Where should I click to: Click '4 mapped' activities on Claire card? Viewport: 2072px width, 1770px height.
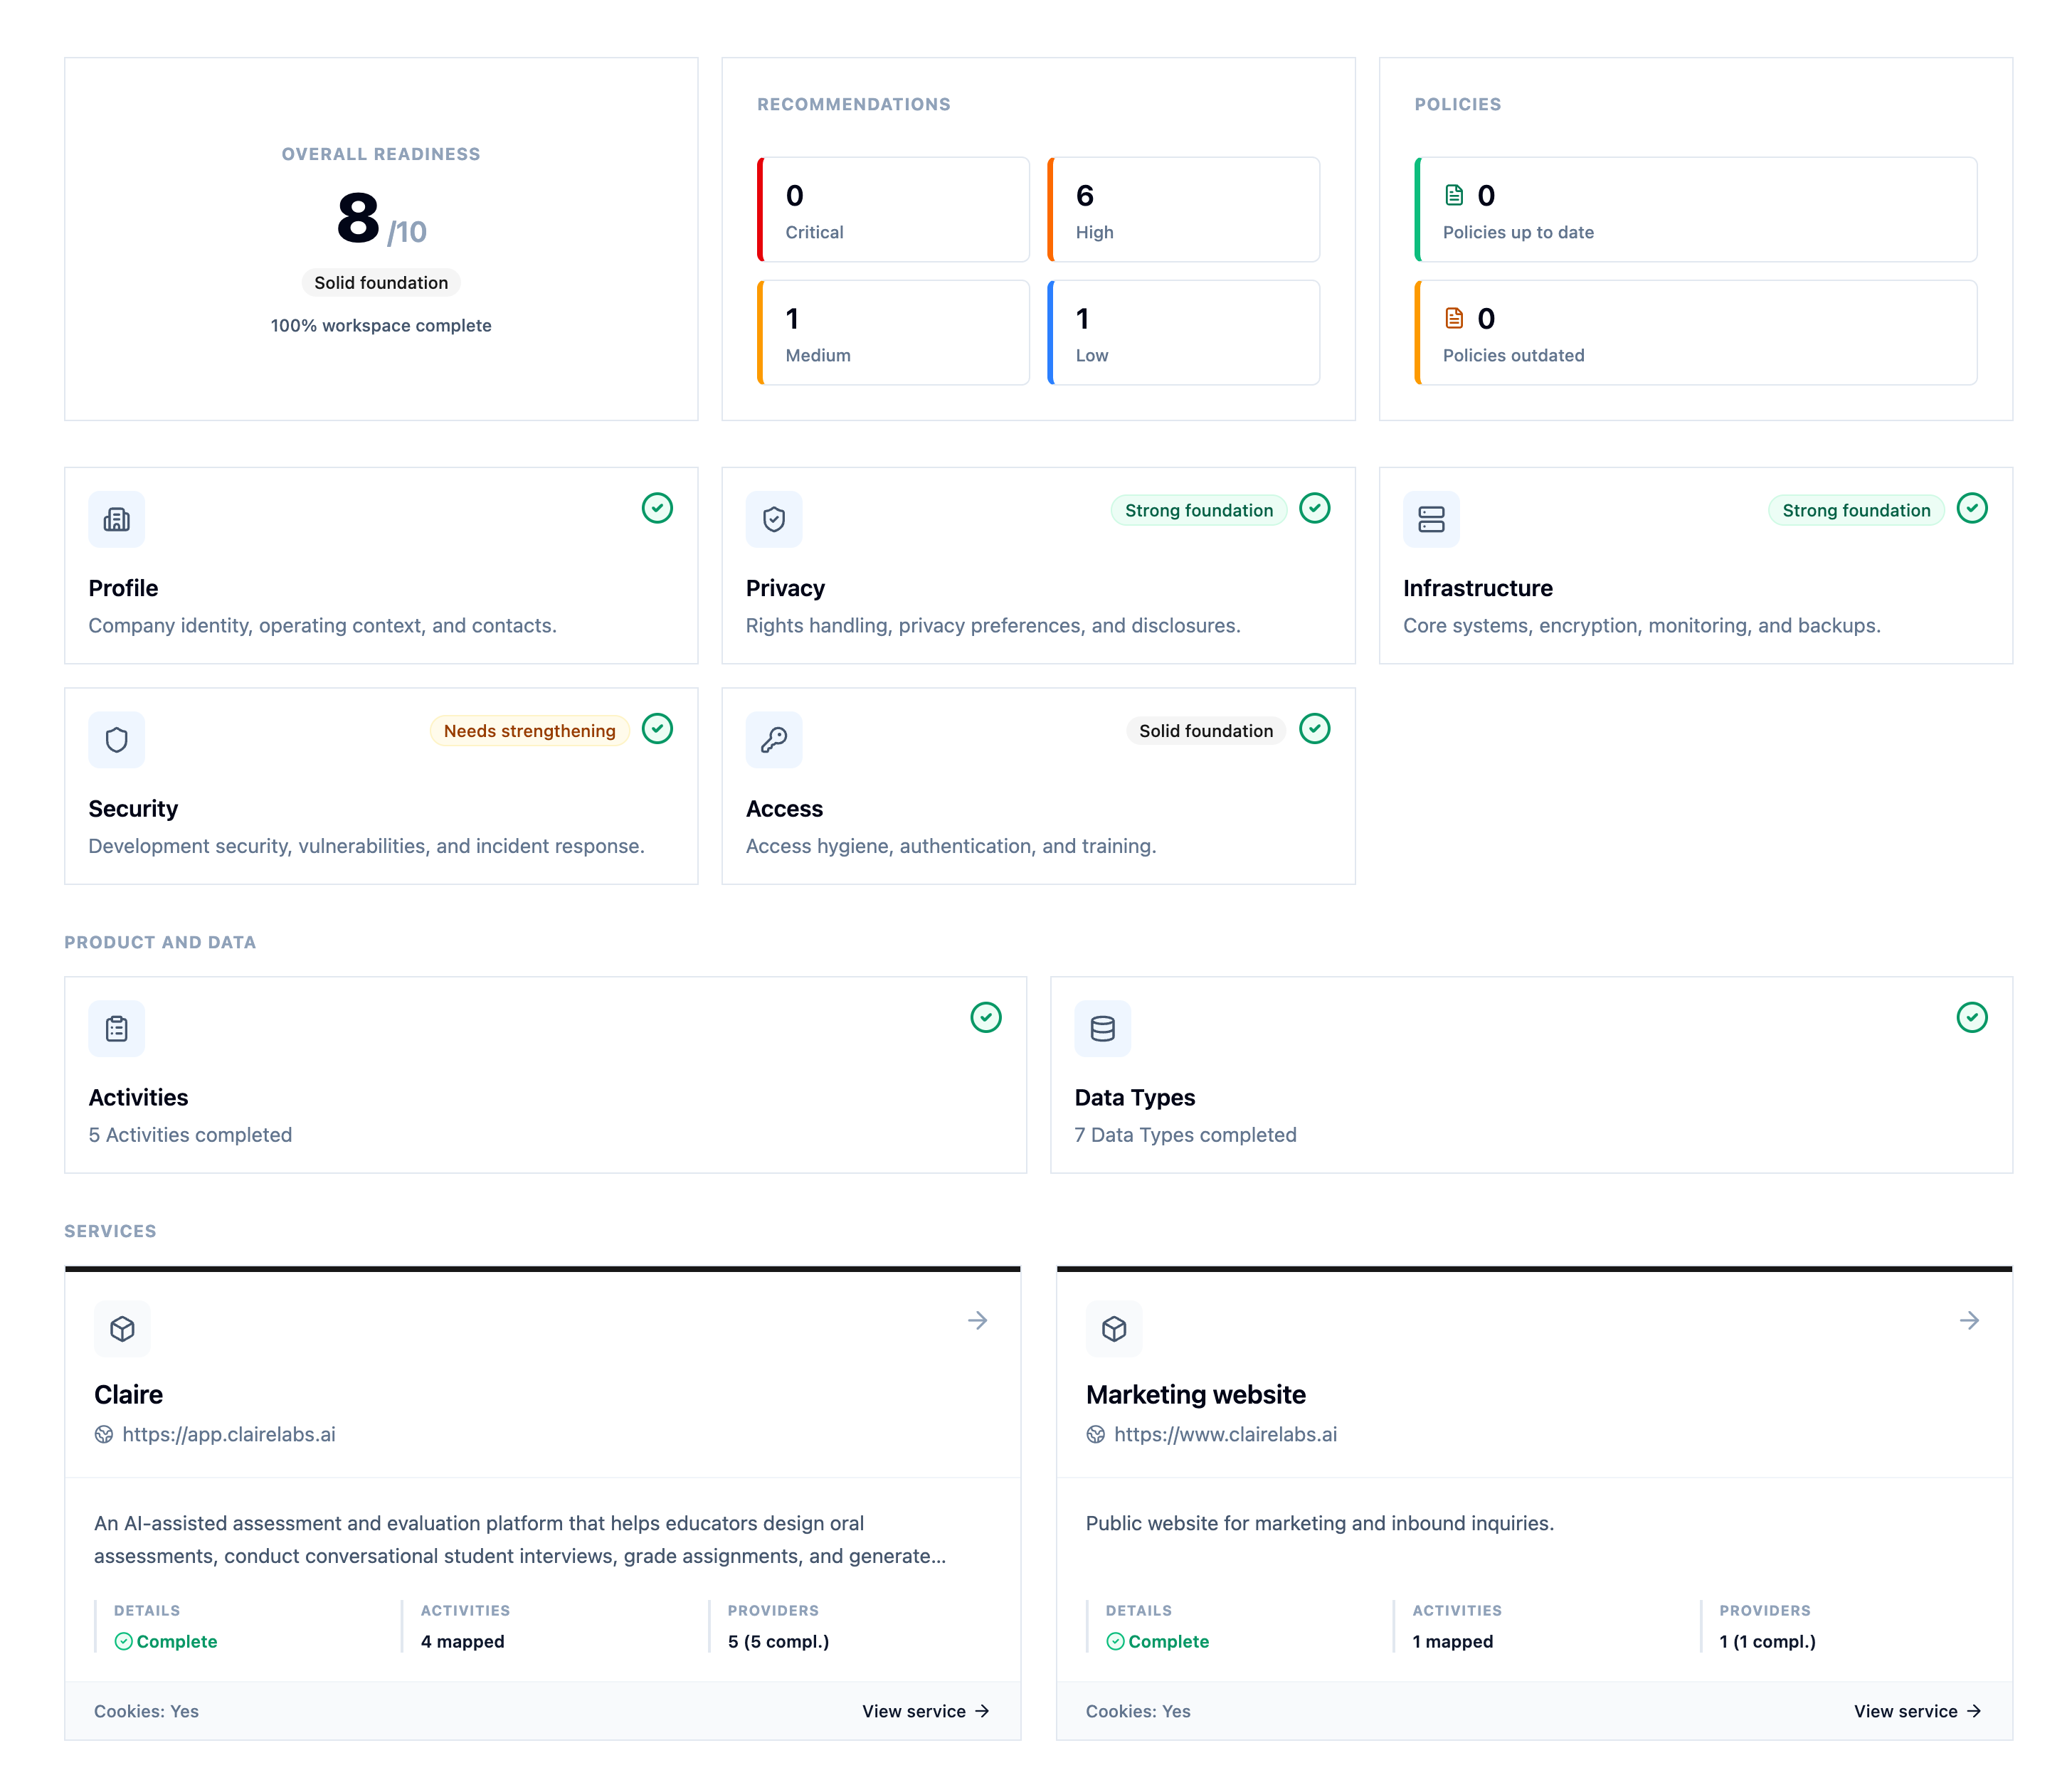pyautogui.click(x=462, y=1641)
